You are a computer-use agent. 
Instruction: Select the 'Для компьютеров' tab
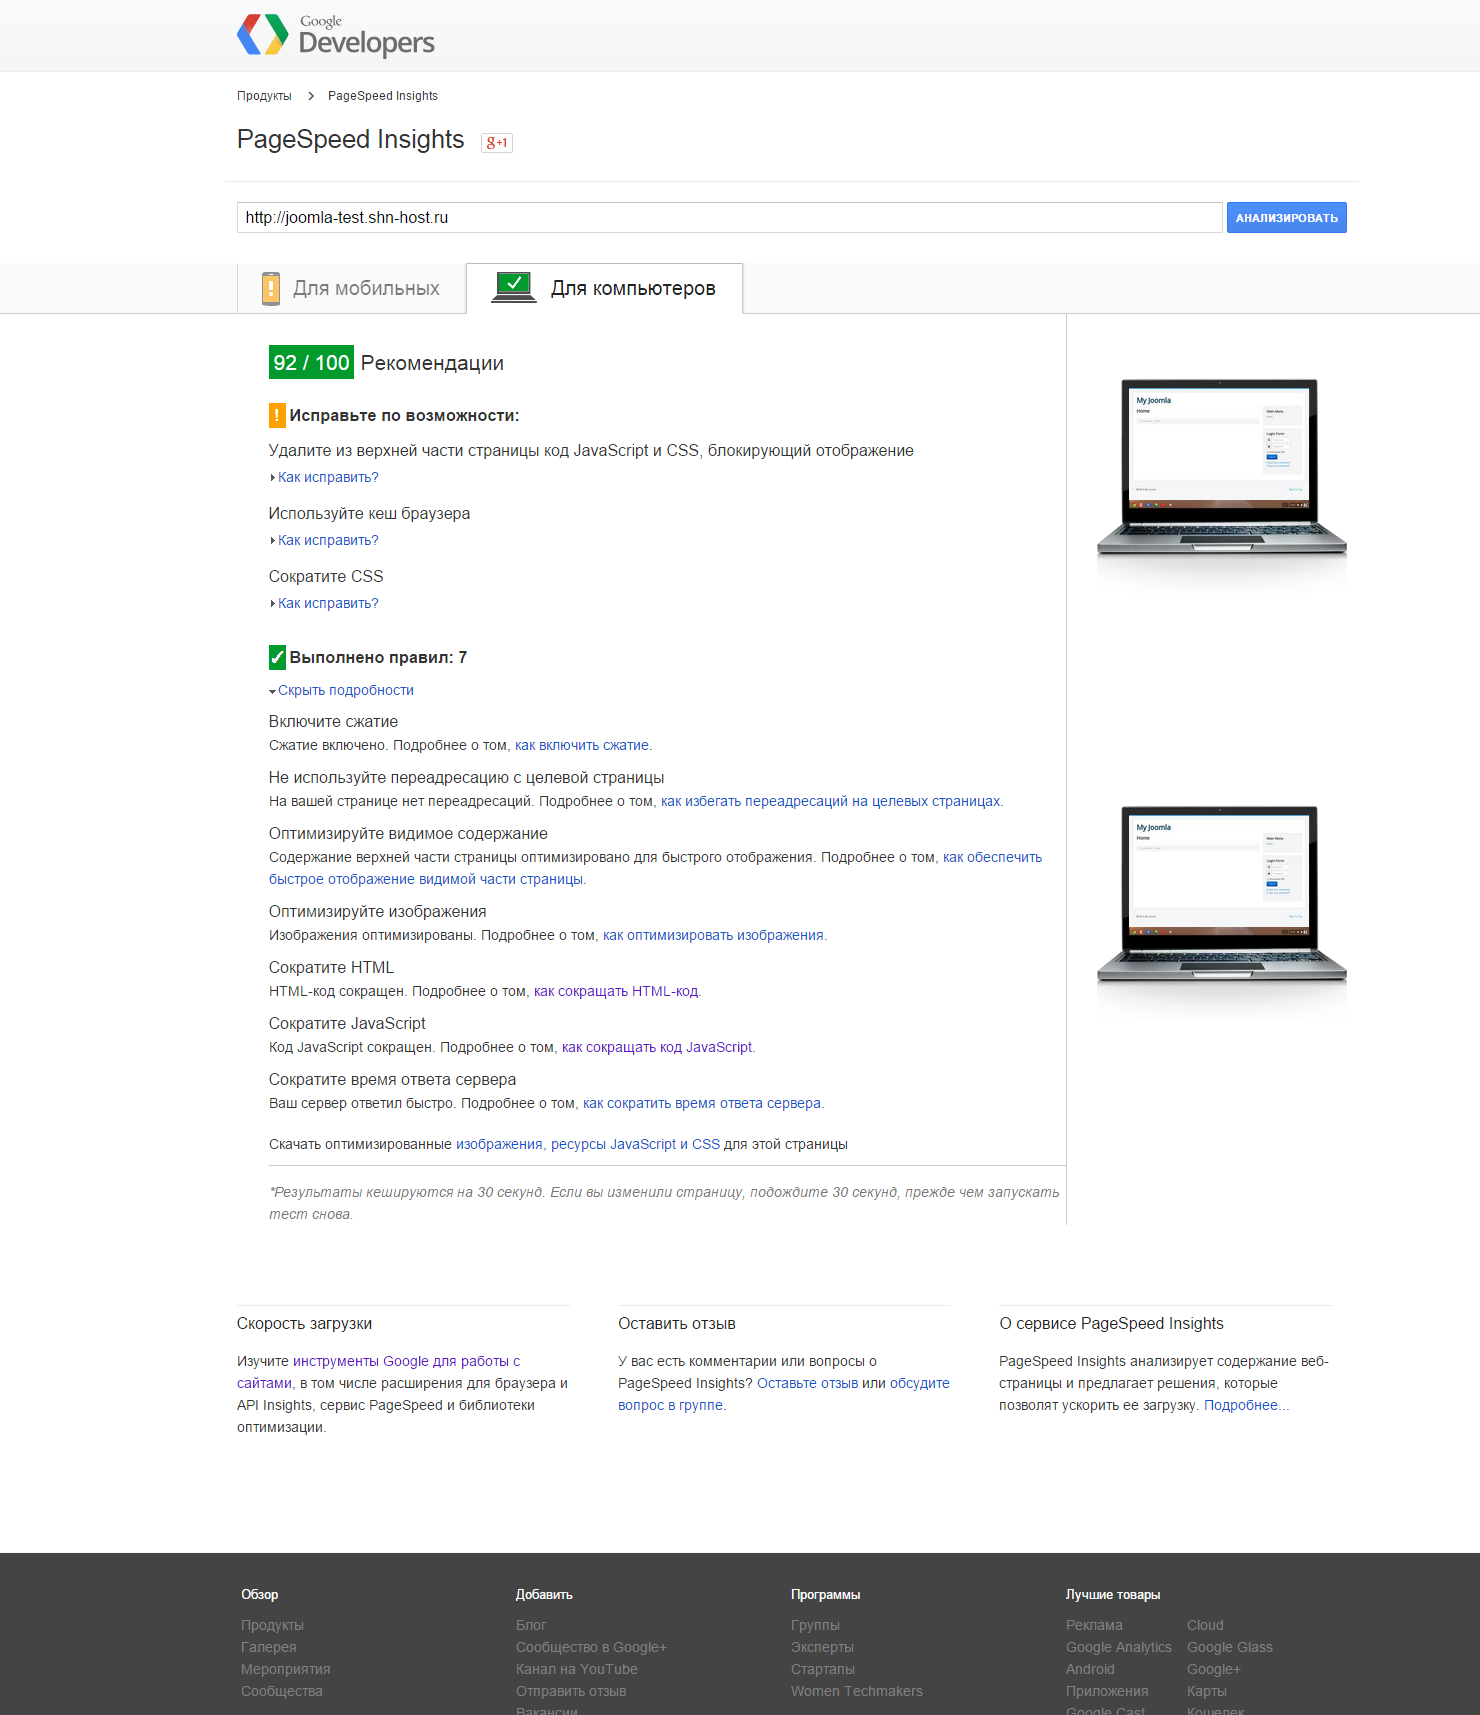click(x=632, y=288)
